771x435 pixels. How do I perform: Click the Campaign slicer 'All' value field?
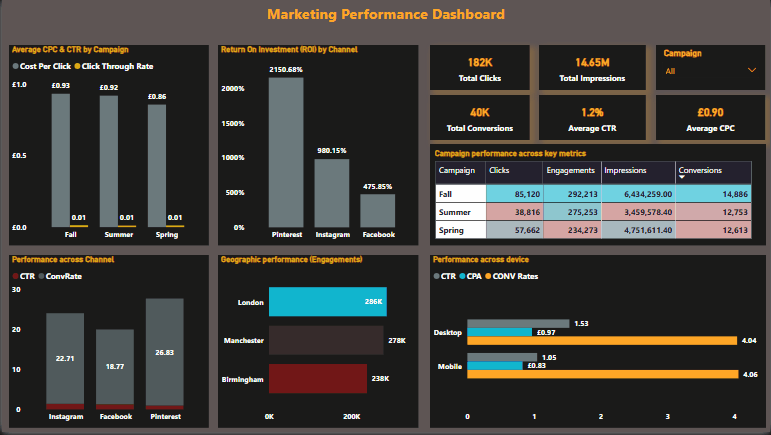coord(711,71)
